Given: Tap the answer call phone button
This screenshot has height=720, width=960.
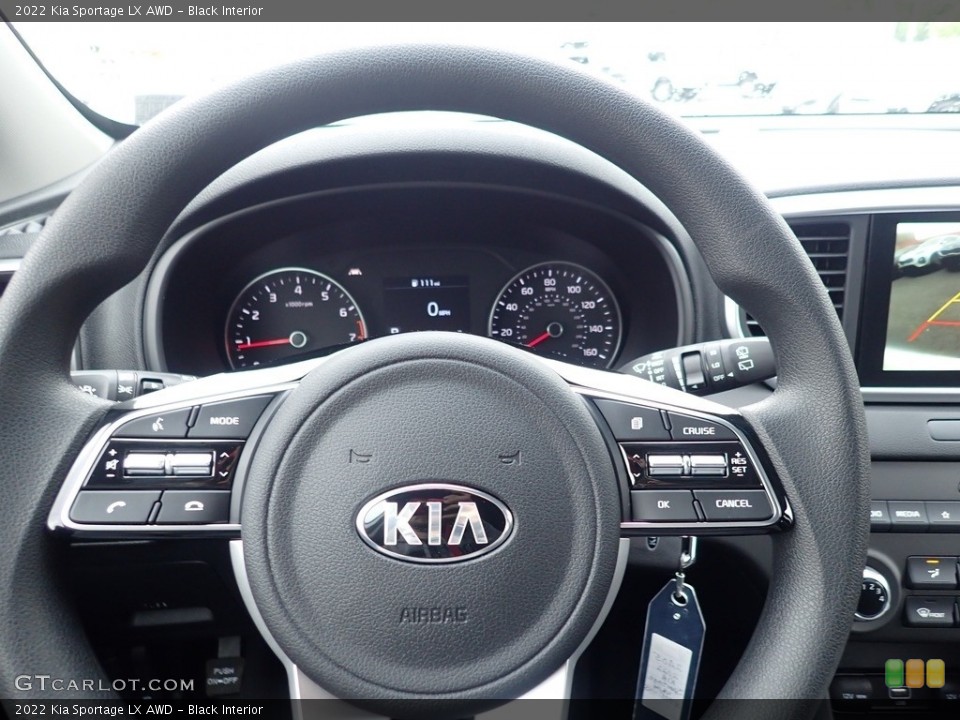Looking at the screenshot, I should click(114, 508).
